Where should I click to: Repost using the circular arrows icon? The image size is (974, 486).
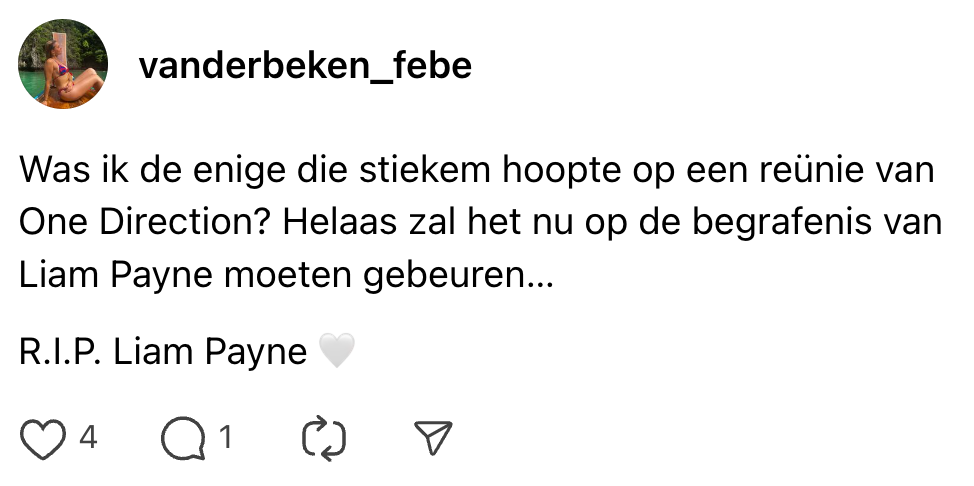pyautogui.click(x=323, y=438)
